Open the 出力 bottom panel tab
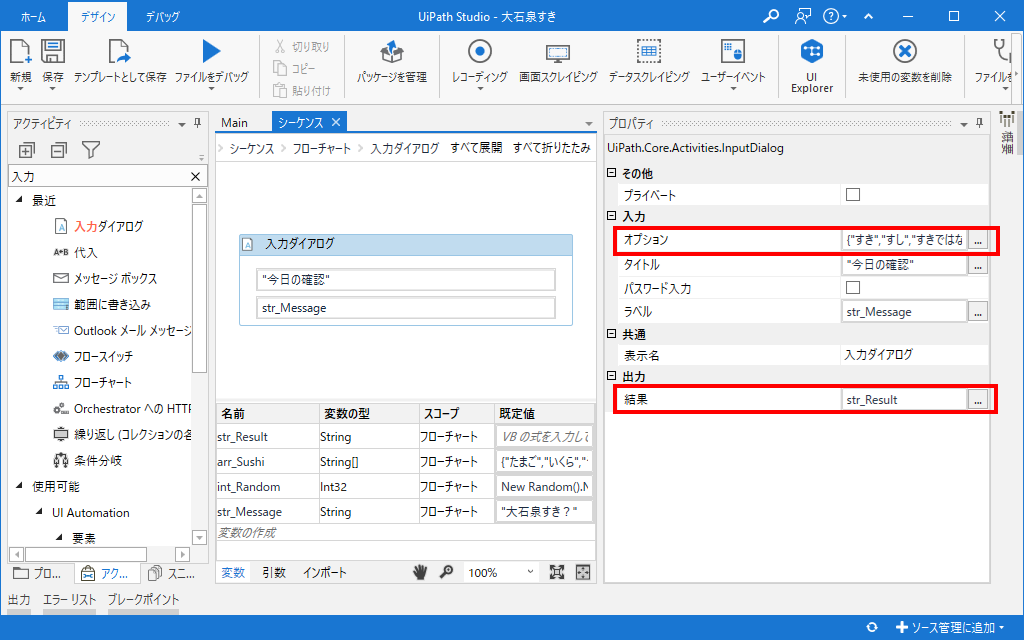1024x640 pixels. point(19,600)
